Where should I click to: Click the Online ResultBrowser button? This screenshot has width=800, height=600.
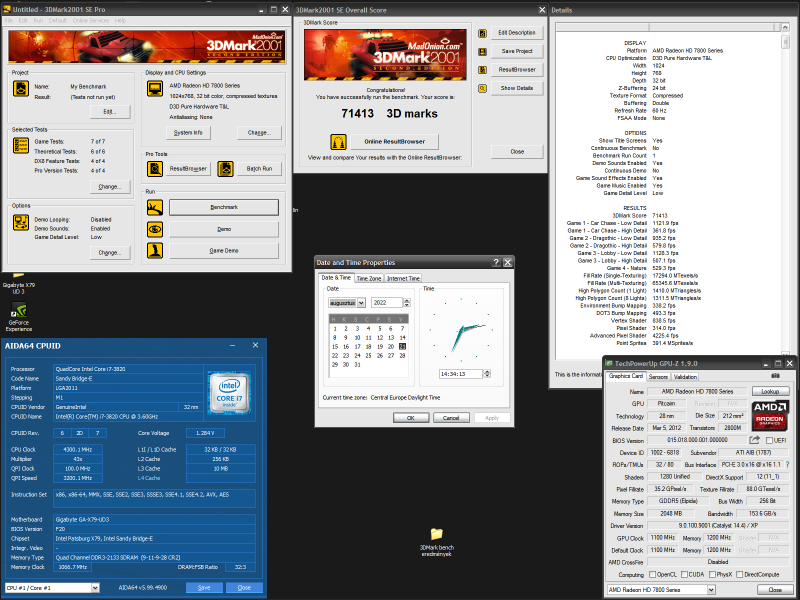click(x=394, y=141)
